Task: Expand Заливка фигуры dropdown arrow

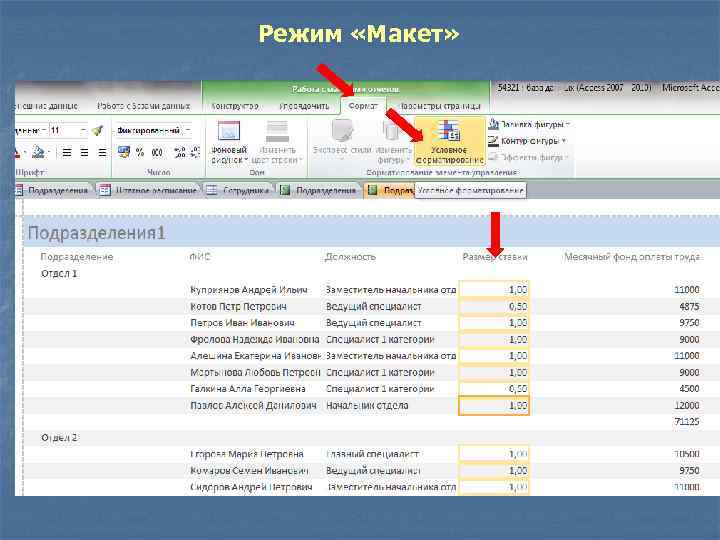Action: point(568,124)
